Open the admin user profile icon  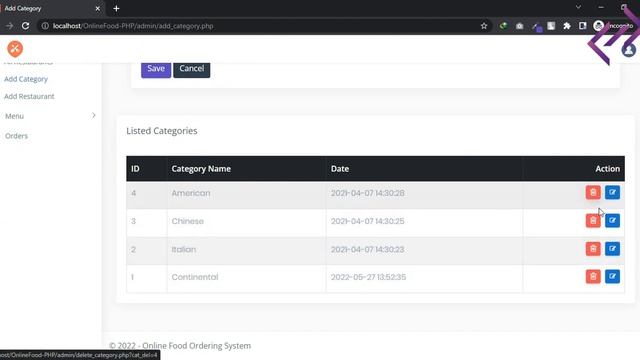(629, 50)
